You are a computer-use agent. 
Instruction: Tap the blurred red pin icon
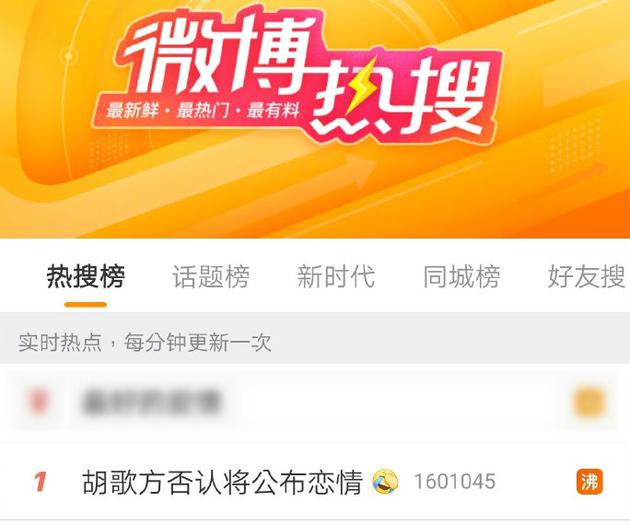click(39, 402)
